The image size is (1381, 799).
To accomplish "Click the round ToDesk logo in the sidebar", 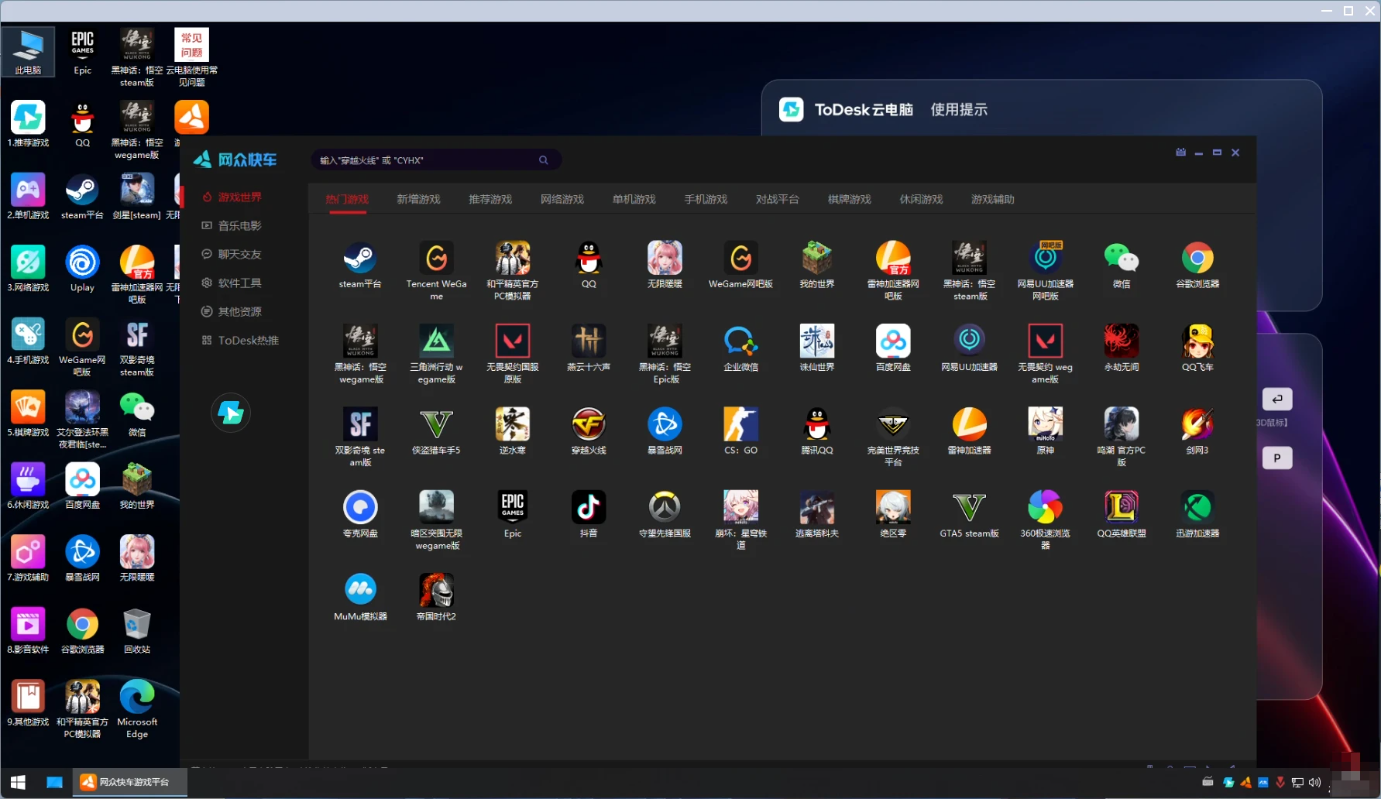I will coord(231,413).
